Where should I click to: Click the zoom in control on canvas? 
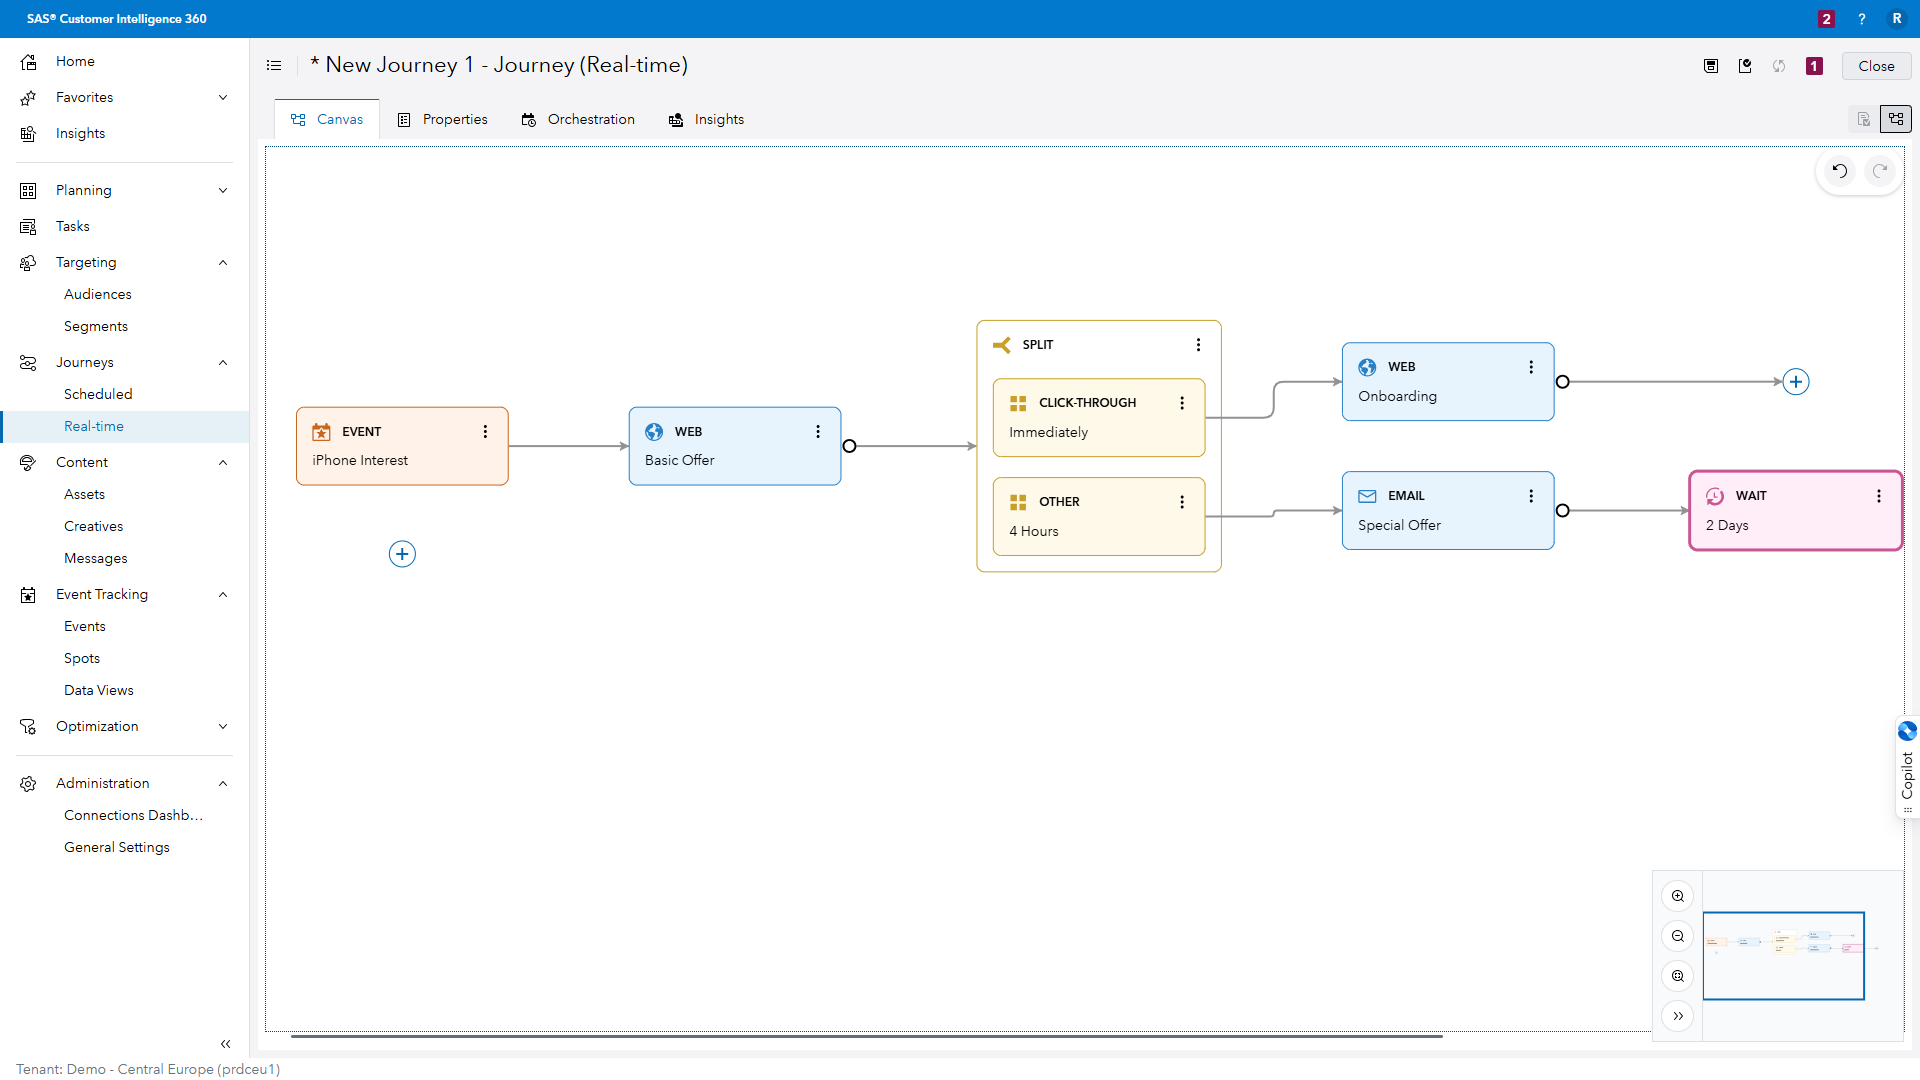coord(1678,896)
